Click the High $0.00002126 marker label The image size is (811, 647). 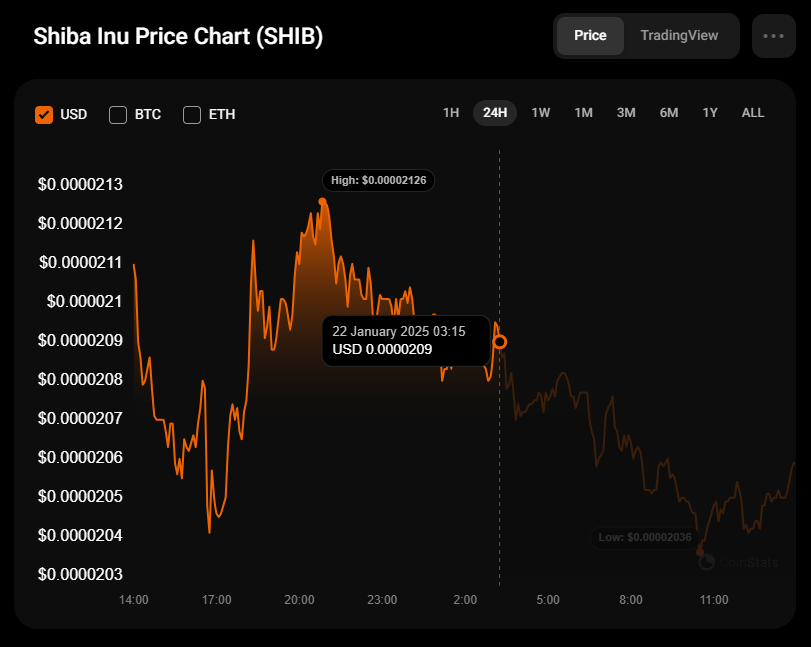coord(378,180)
